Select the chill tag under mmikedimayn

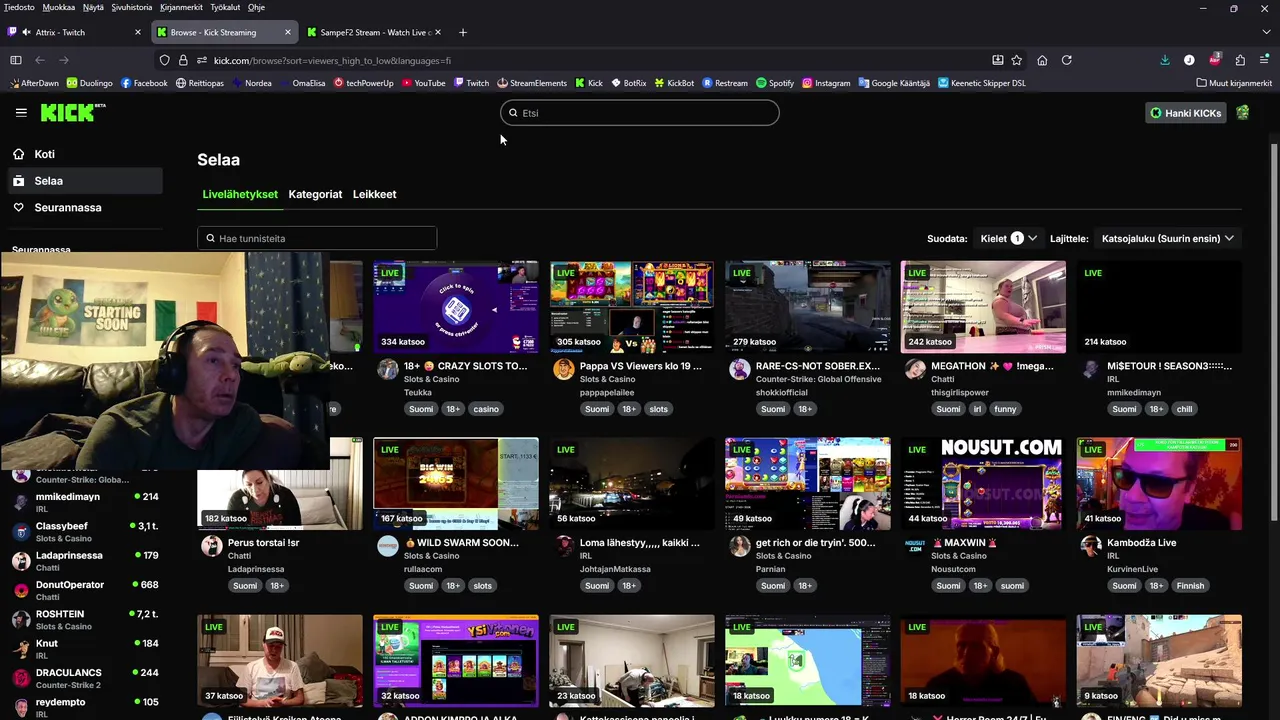(x=1184, y=409)
